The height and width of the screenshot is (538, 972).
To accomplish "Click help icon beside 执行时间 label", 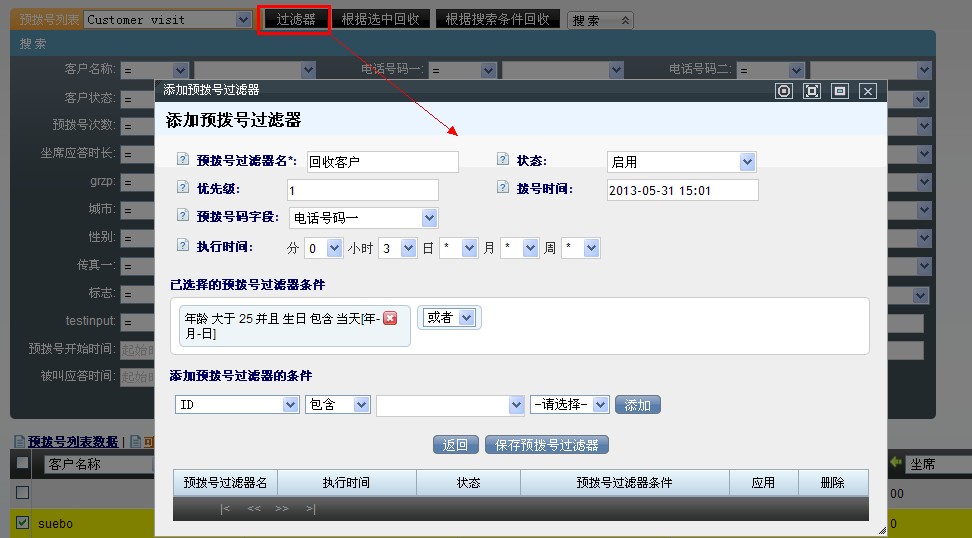I will point(182,245).
